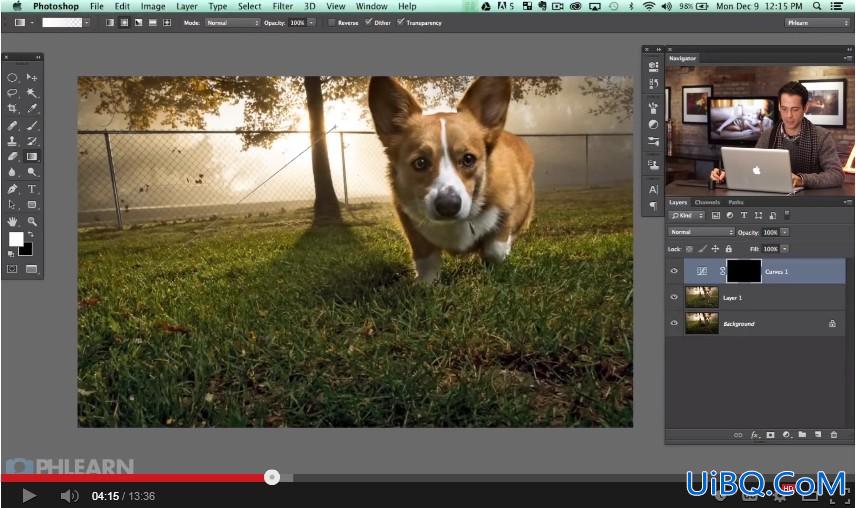Select the Clone Stamp tool
Viewport: 856px width, 508px height.
[12, 141]
